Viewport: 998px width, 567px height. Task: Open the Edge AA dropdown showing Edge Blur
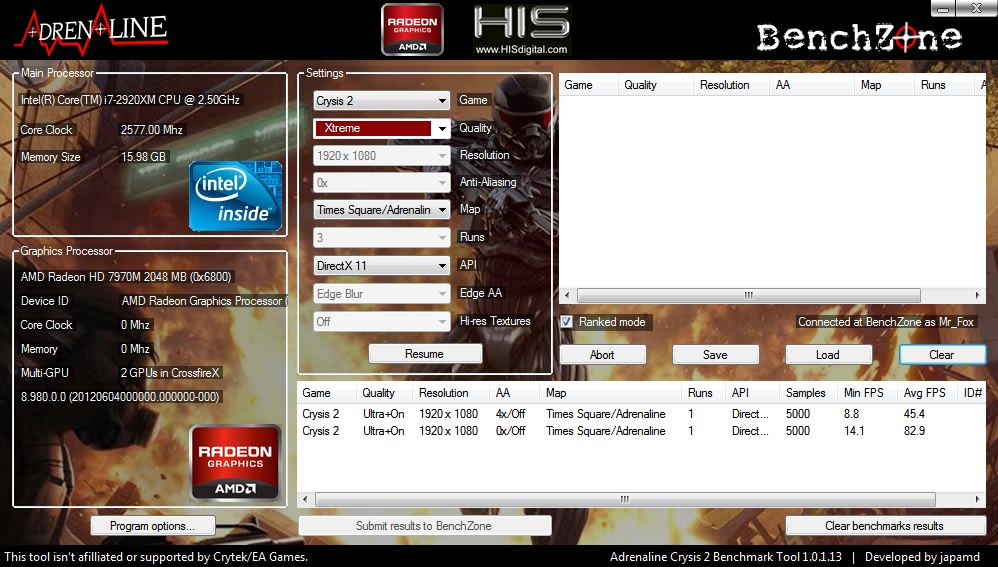382,293
